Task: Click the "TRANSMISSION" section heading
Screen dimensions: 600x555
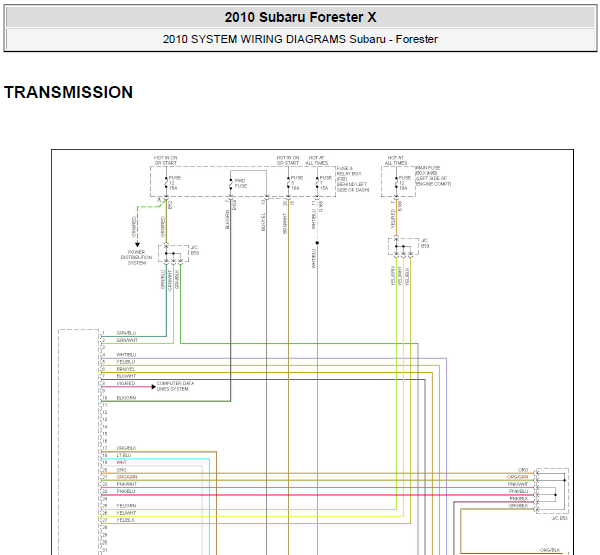Action: coord(68,92)
